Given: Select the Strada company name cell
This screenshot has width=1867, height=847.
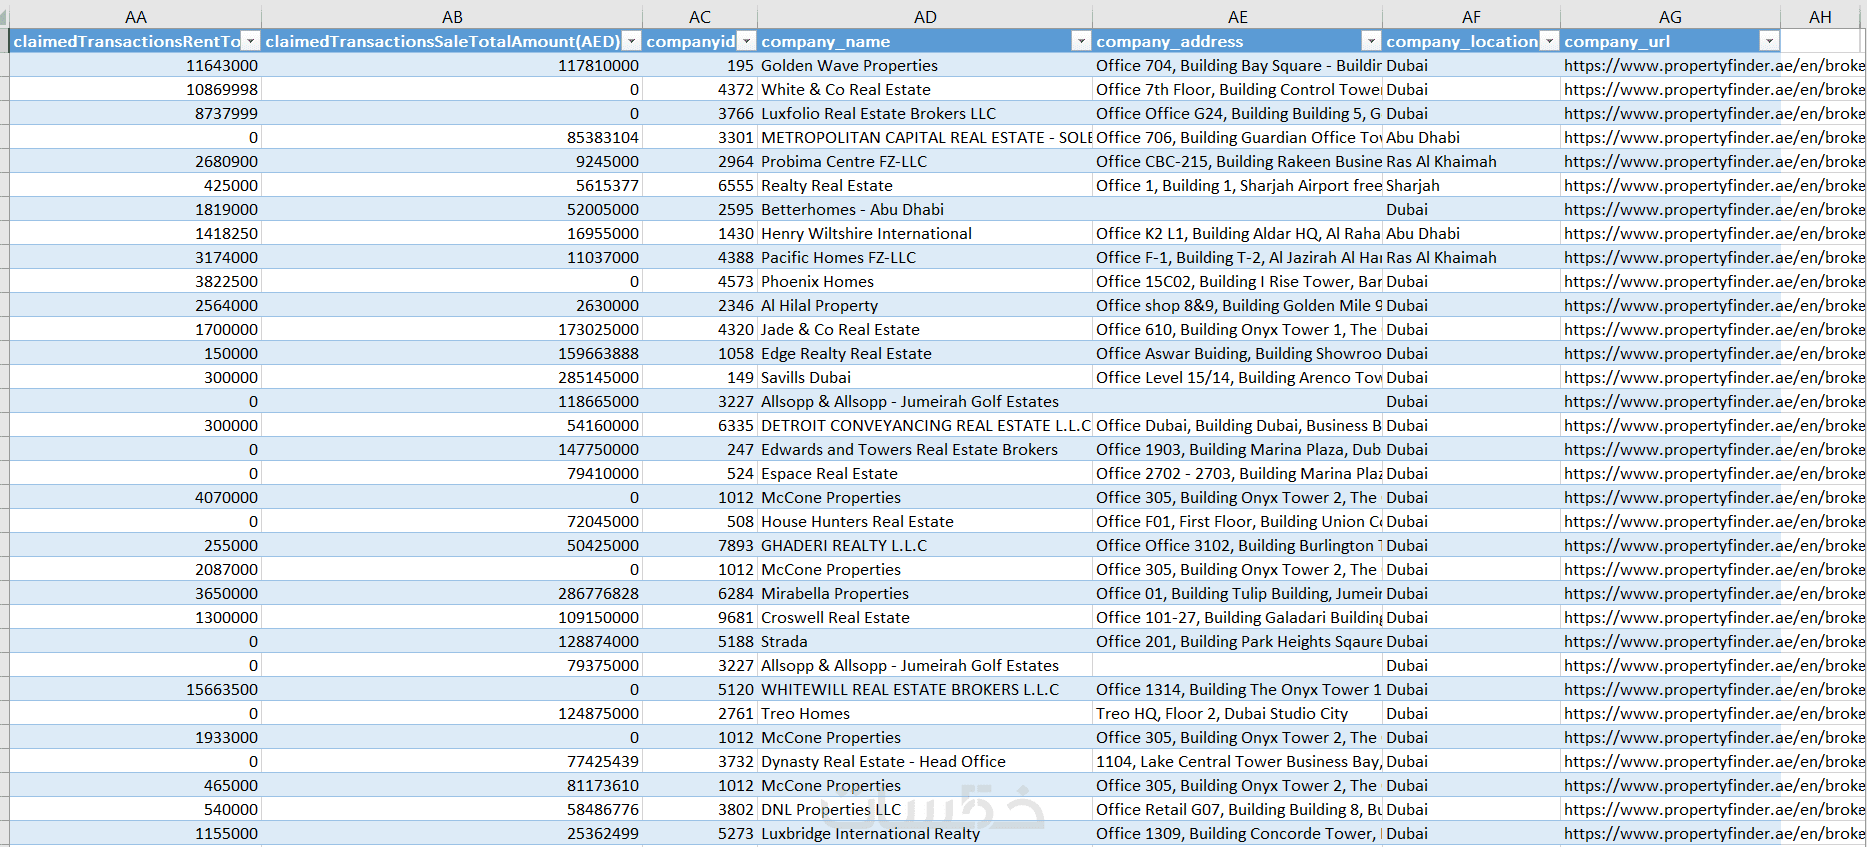Looking at the screenshot, I should point(925,641).
